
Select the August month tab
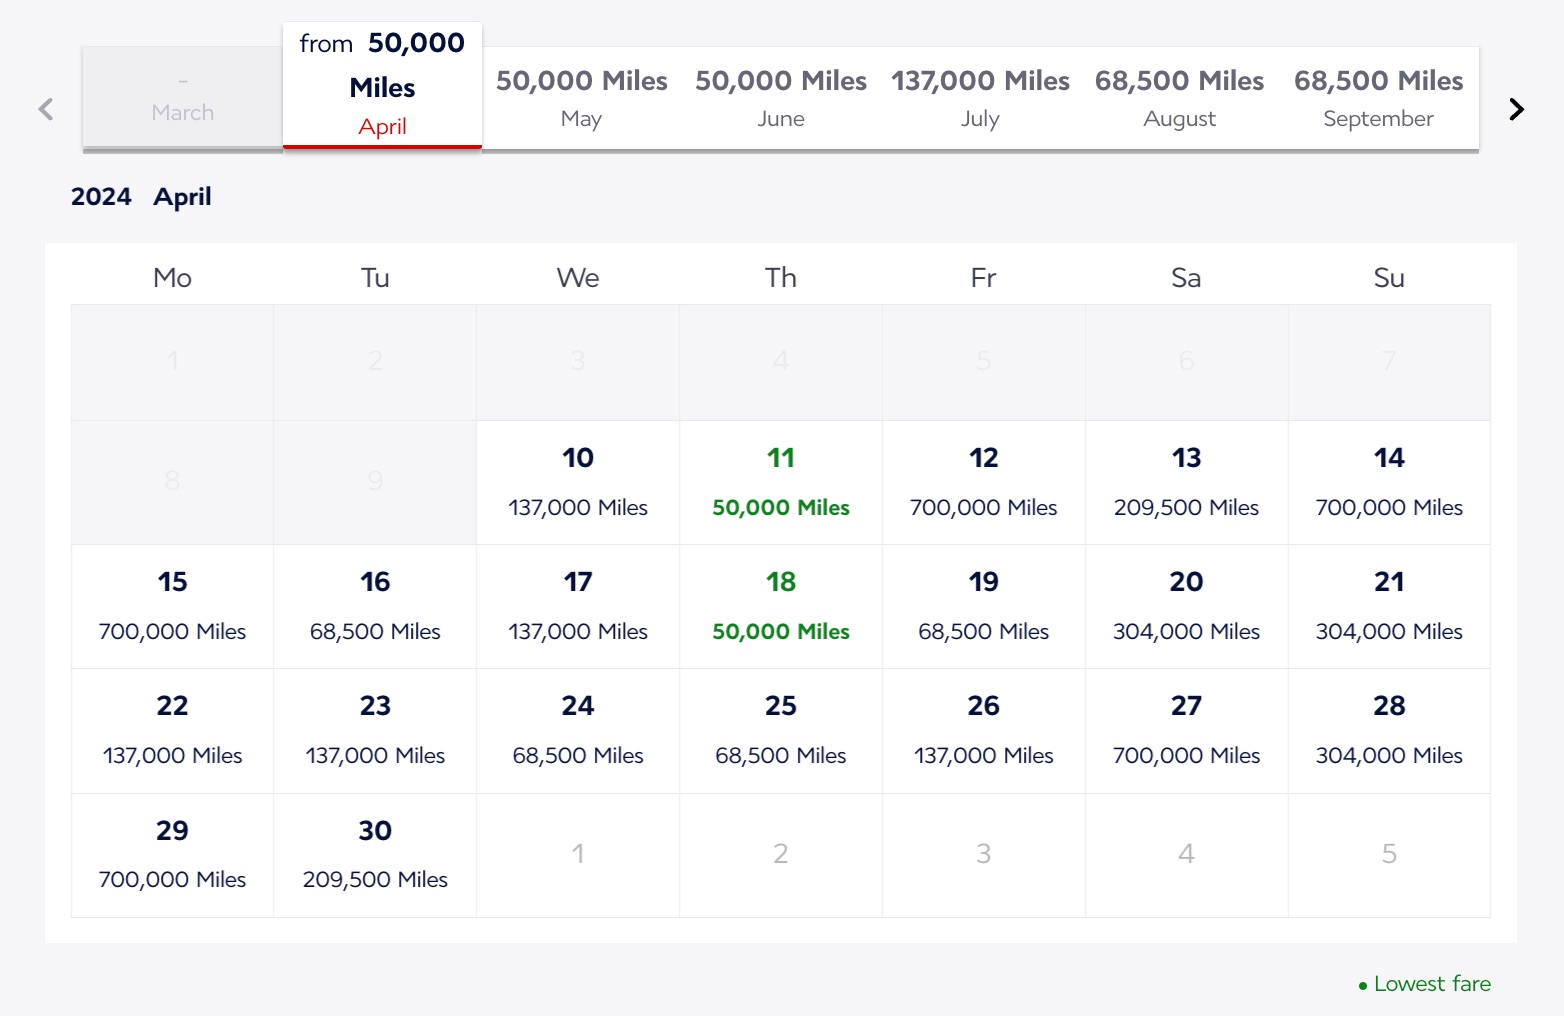tap(1179, 98)
